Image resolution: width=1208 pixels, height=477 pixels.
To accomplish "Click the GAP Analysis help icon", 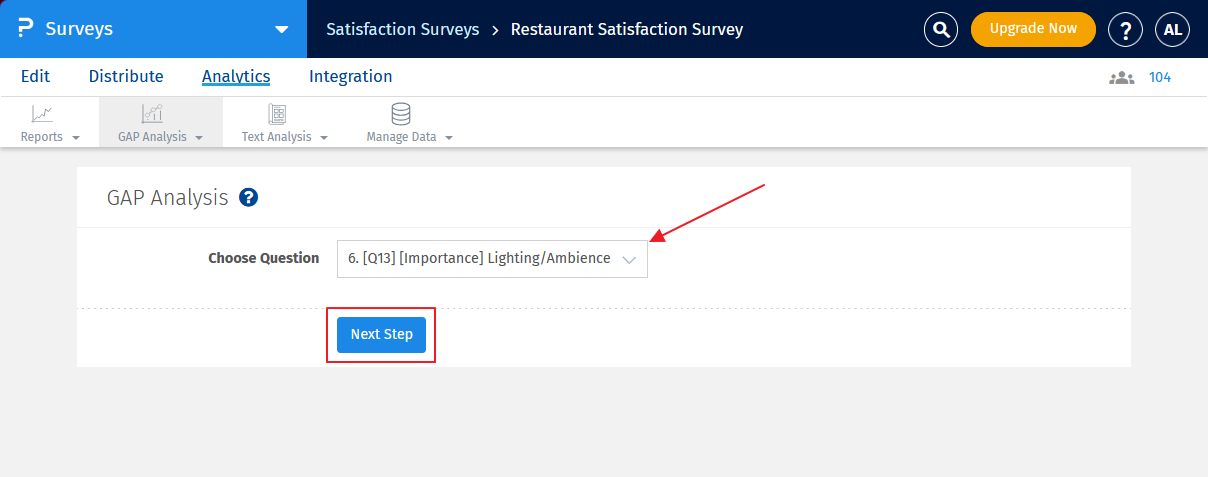I will [249, 198].
